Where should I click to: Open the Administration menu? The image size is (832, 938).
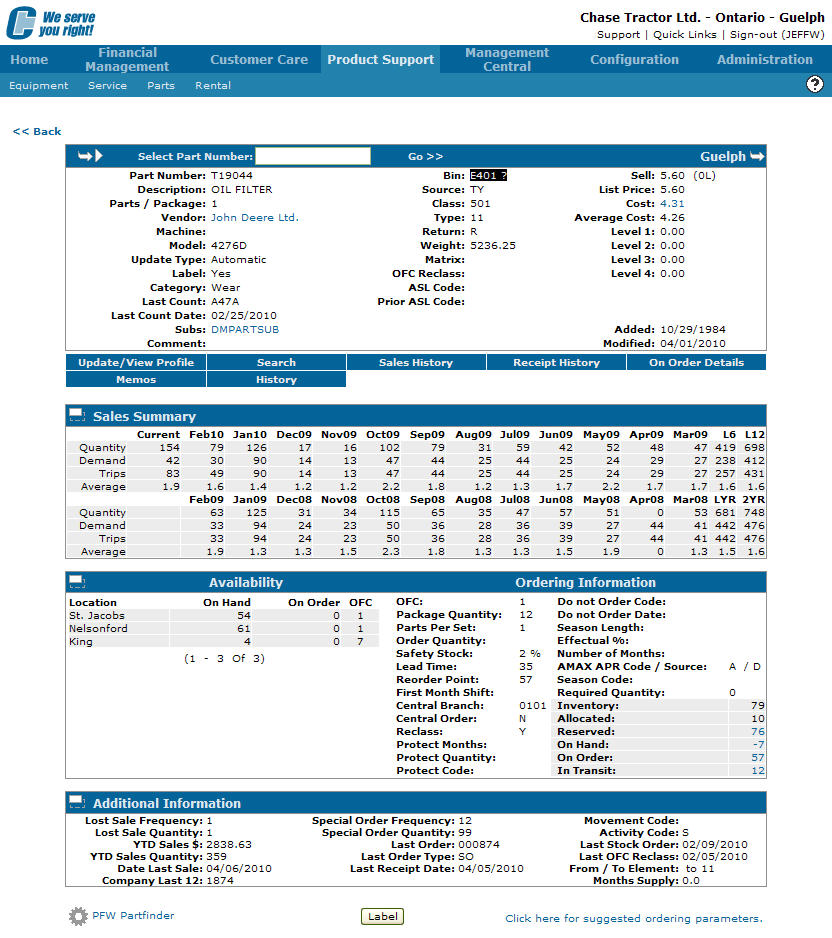tap(764, 59)
